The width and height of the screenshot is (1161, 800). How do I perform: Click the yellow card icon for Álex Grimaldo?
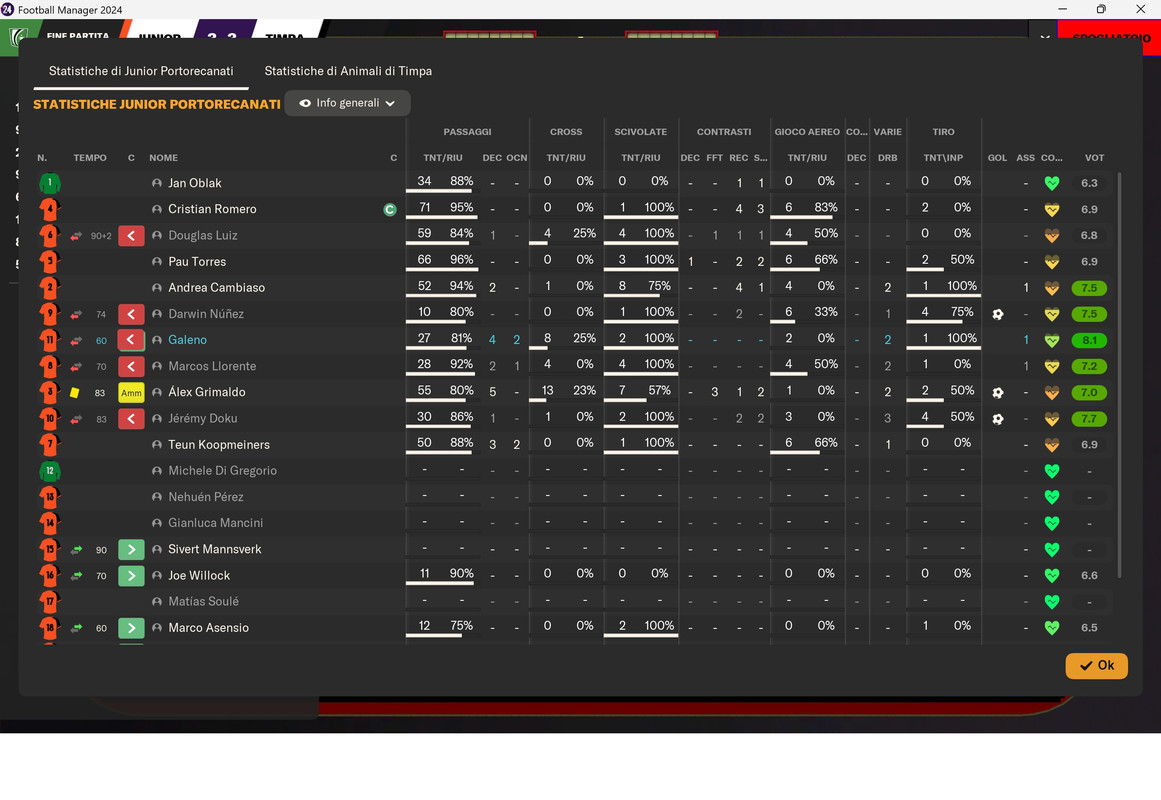(x=75, y=393)
